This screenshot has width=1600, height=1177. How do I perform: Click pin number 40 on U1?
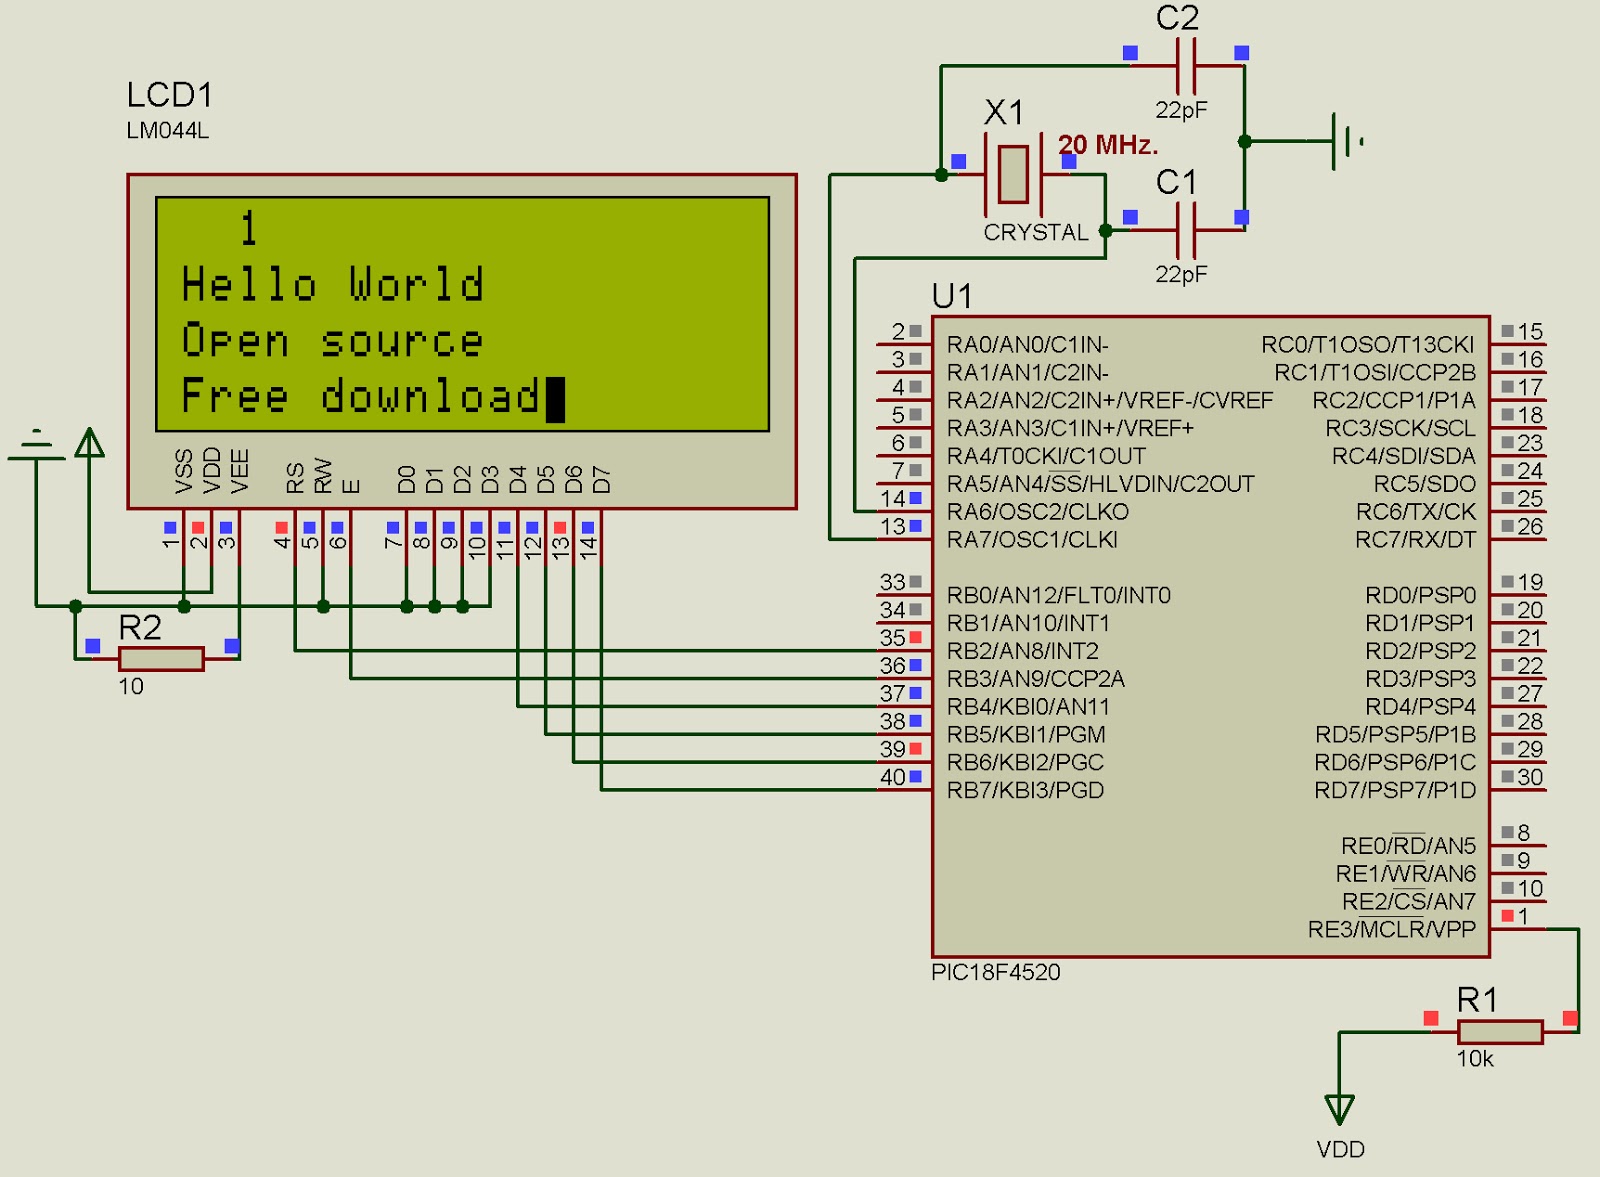(x=893, y=777)
